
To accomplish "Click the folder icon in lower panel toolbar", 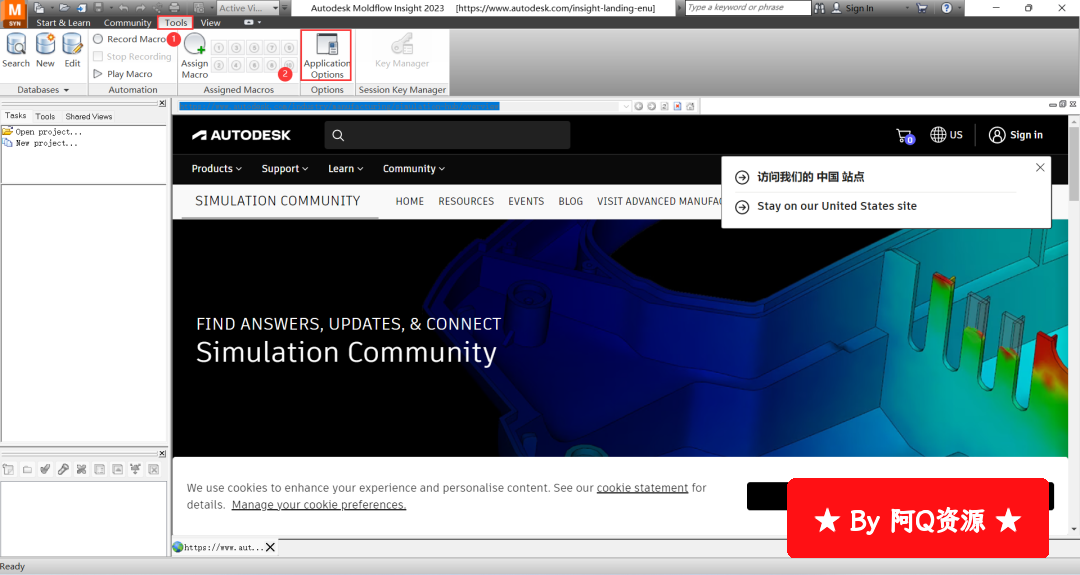I will (28, 469).
